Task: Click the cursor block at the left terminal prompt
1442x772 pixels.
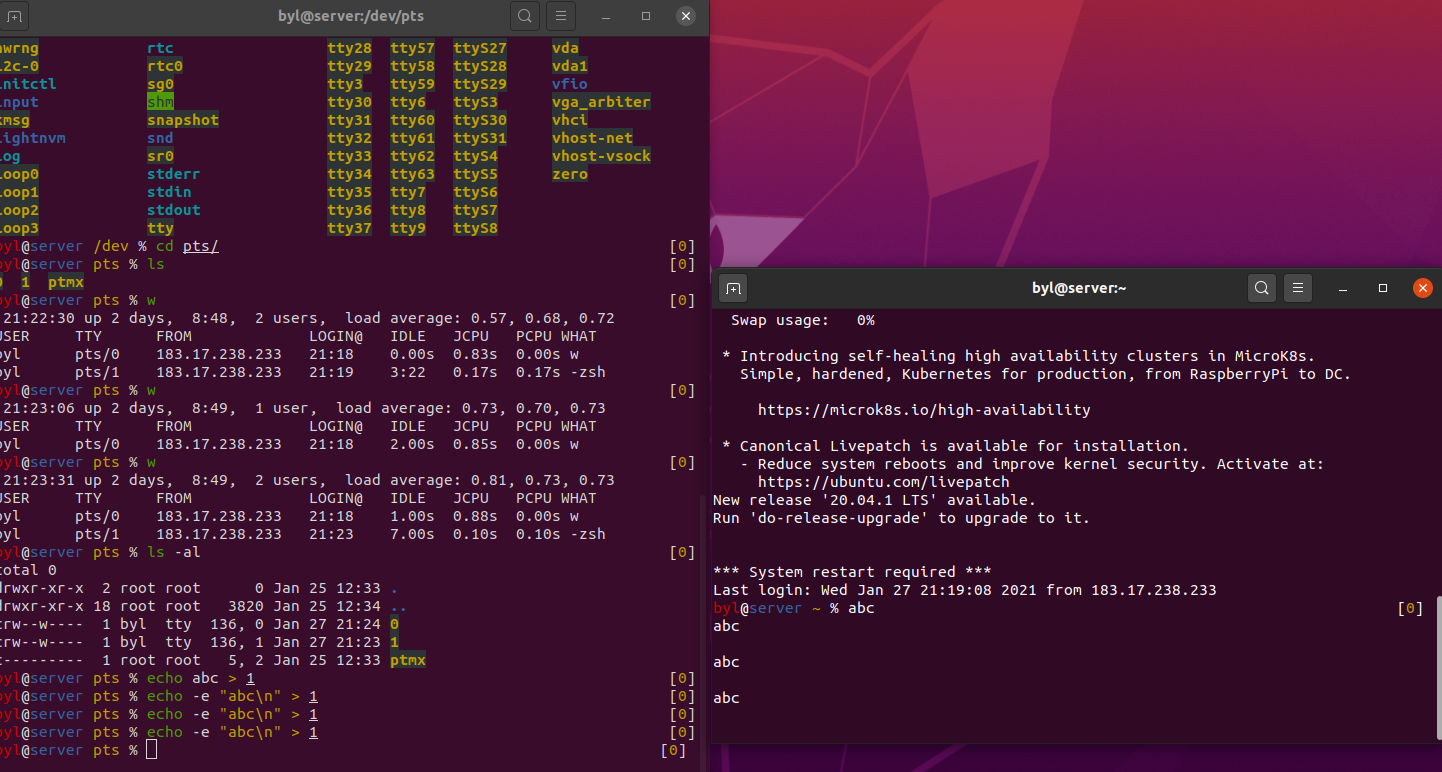Action: (152, 750)
